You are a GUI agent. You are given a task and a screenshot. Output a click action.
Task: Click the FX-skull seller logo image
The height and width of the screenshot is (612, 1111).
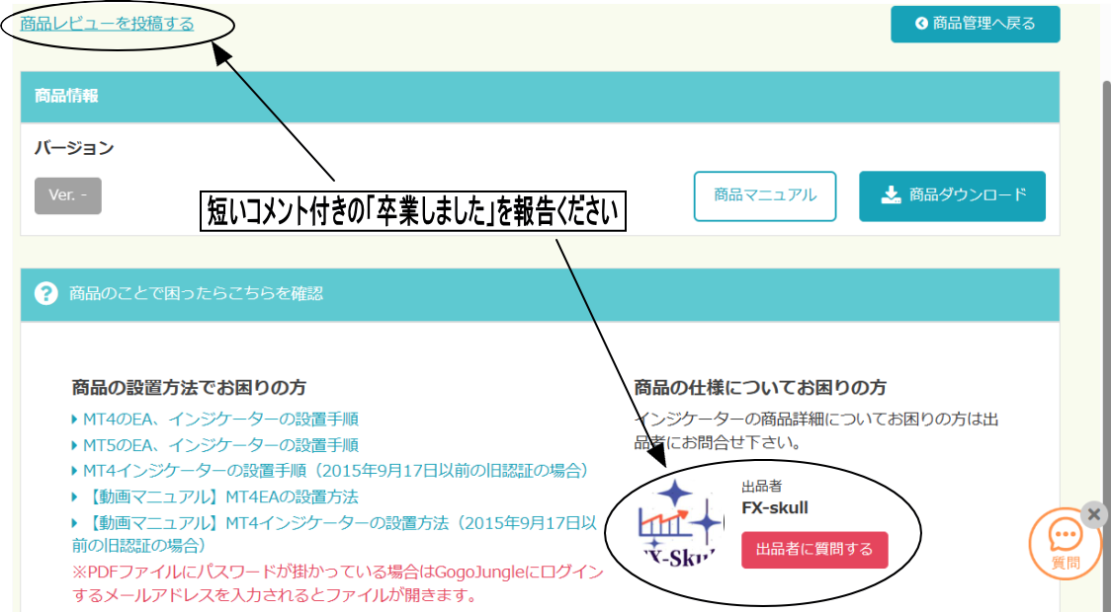680,520
